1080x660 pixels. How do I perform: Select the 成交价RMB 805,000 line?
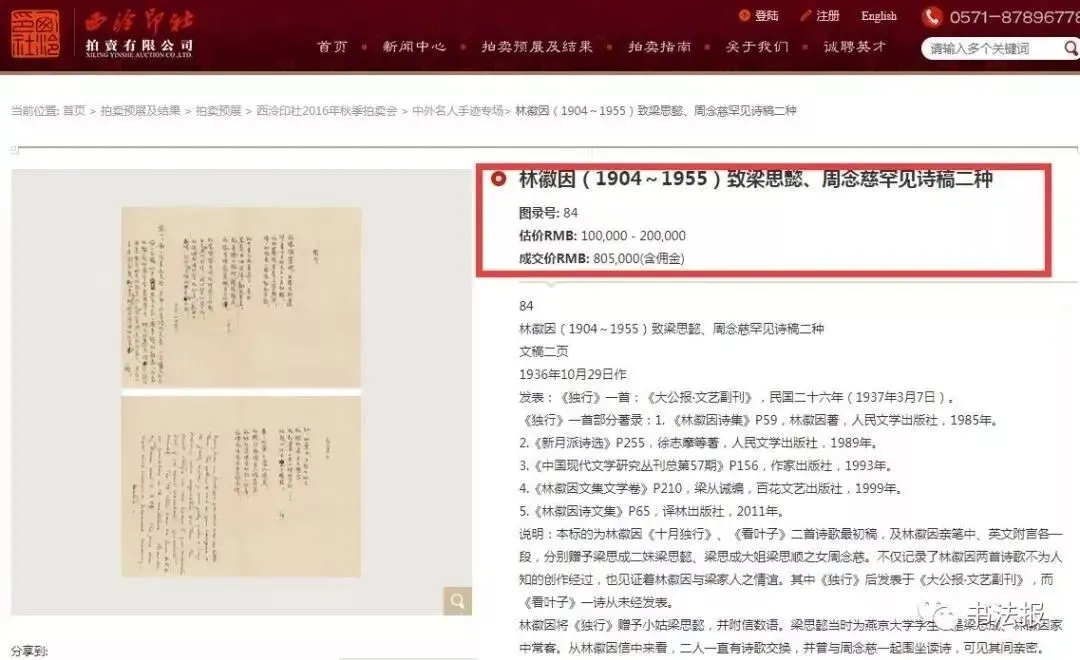(x=601, y=258)
